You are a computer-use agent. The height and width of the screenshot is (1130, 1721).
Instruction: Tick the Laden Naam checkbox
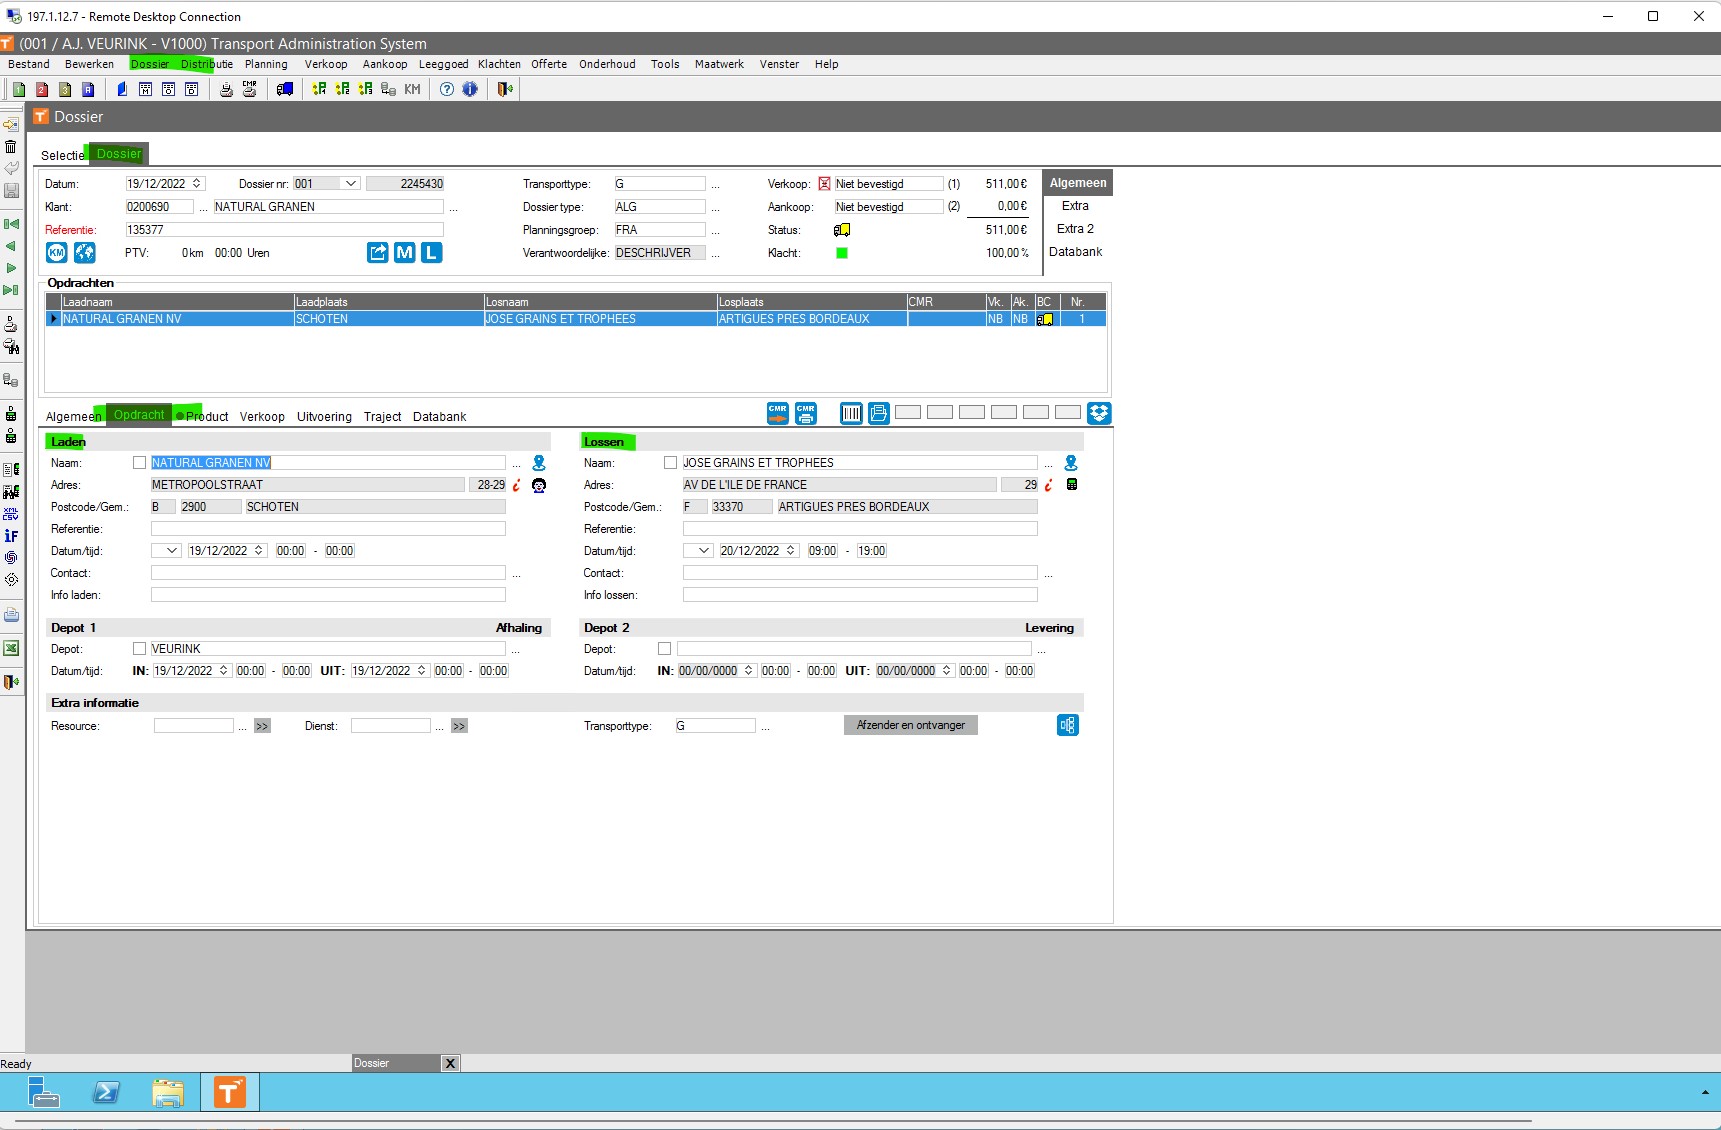(x=140, y=463)
